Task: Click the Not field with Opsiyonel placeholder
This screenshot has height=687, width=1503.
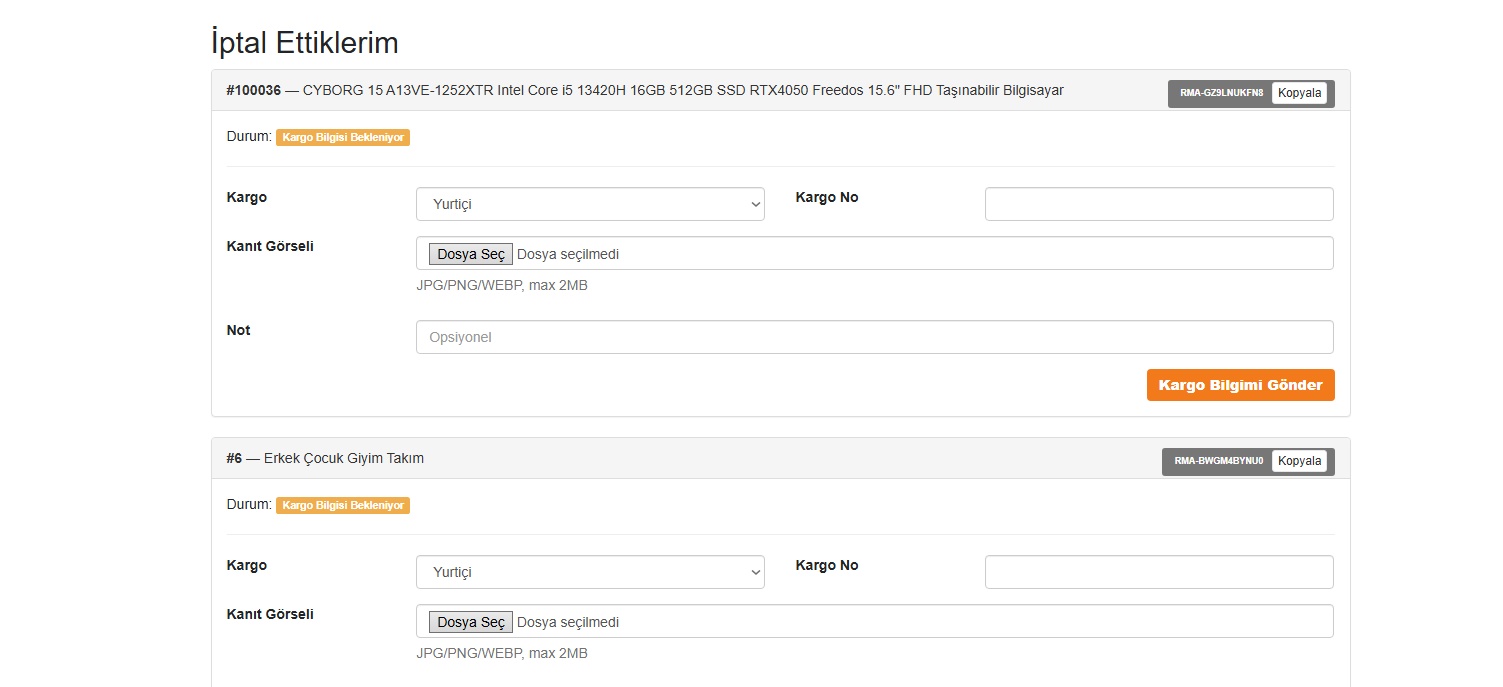Action: (874, 337)
